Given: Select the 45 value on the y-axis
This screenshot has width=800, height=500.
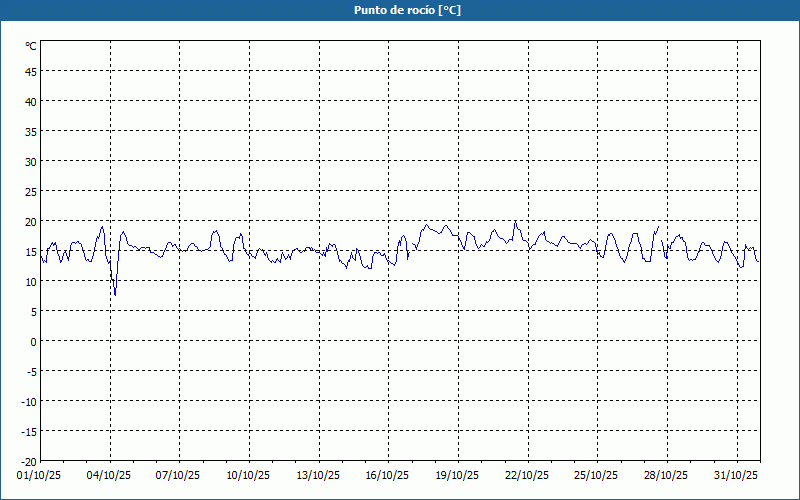Looking at the screenshot, I should 30,71.
